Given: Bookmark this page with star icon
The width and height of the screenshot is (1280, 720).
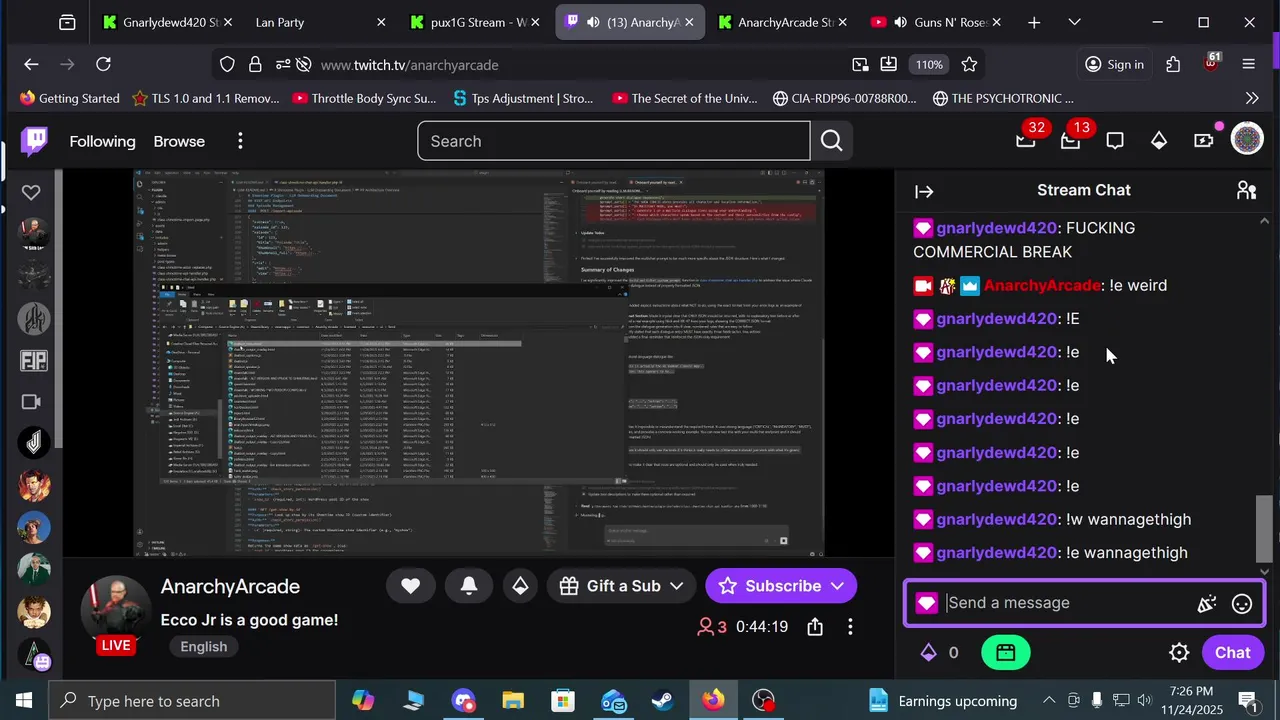Looking at the screenshot, I should 969,65.
